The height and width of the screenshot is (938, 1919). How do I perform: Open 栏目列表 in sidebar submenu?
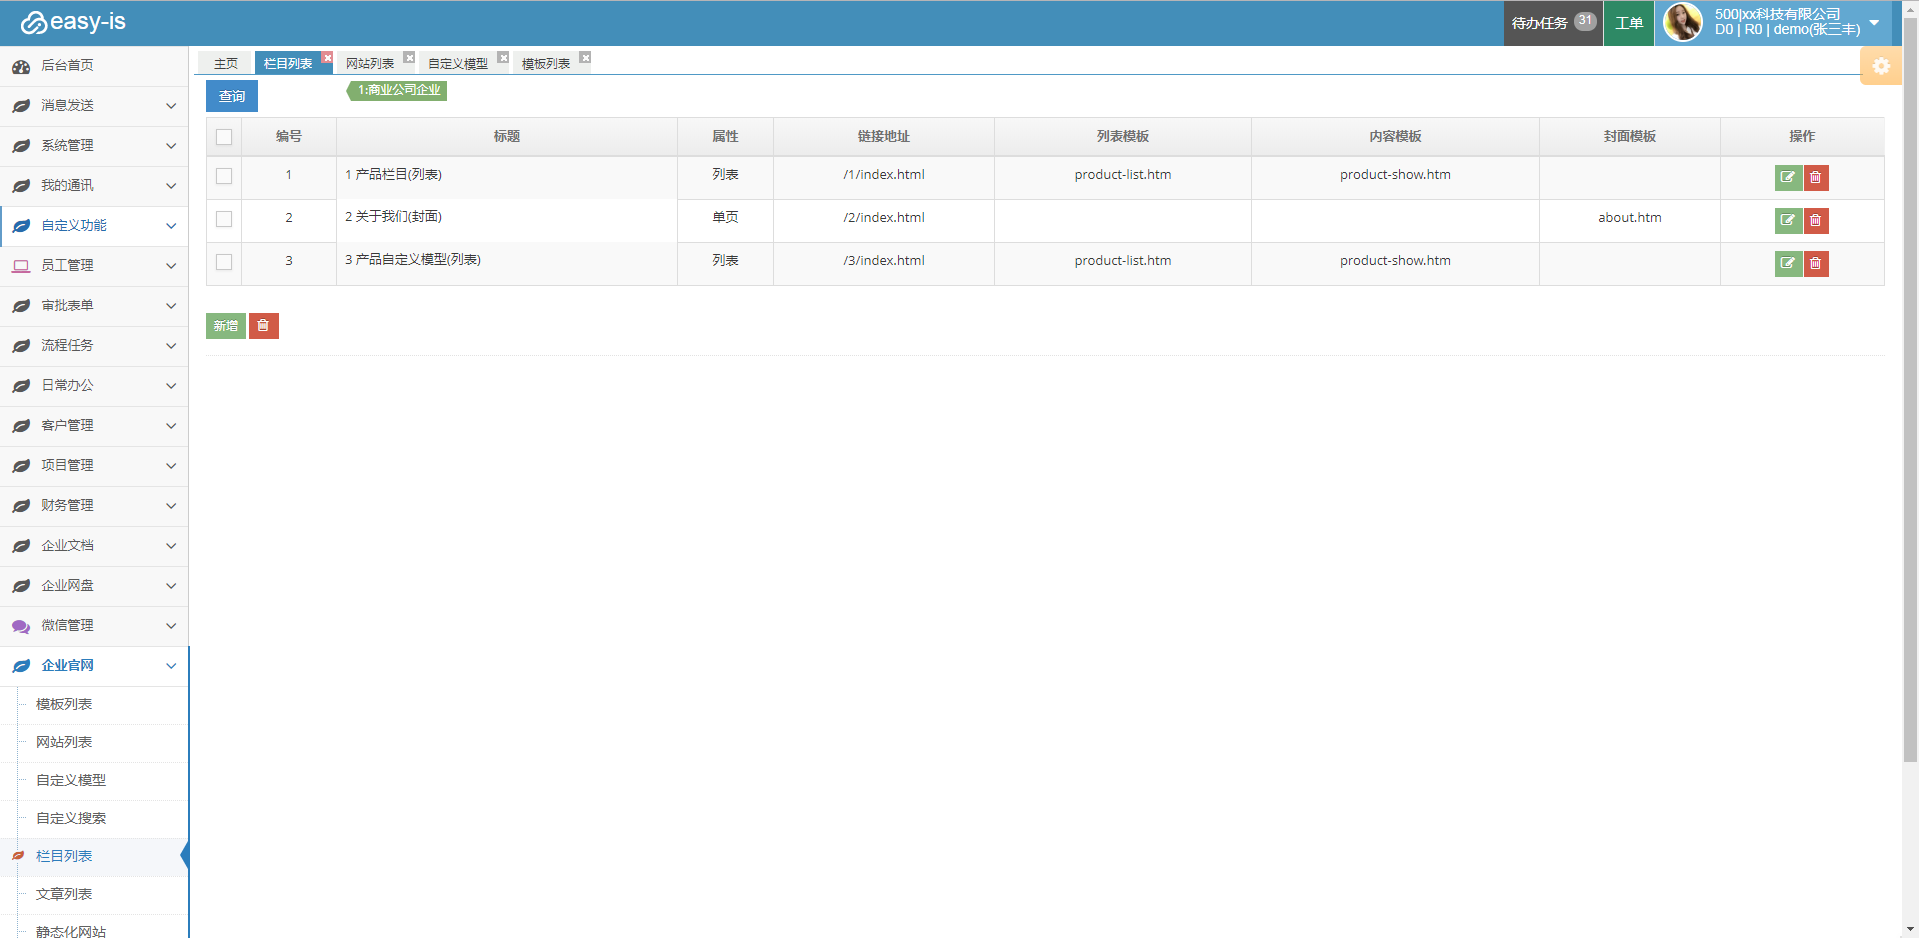pos(64,856)
